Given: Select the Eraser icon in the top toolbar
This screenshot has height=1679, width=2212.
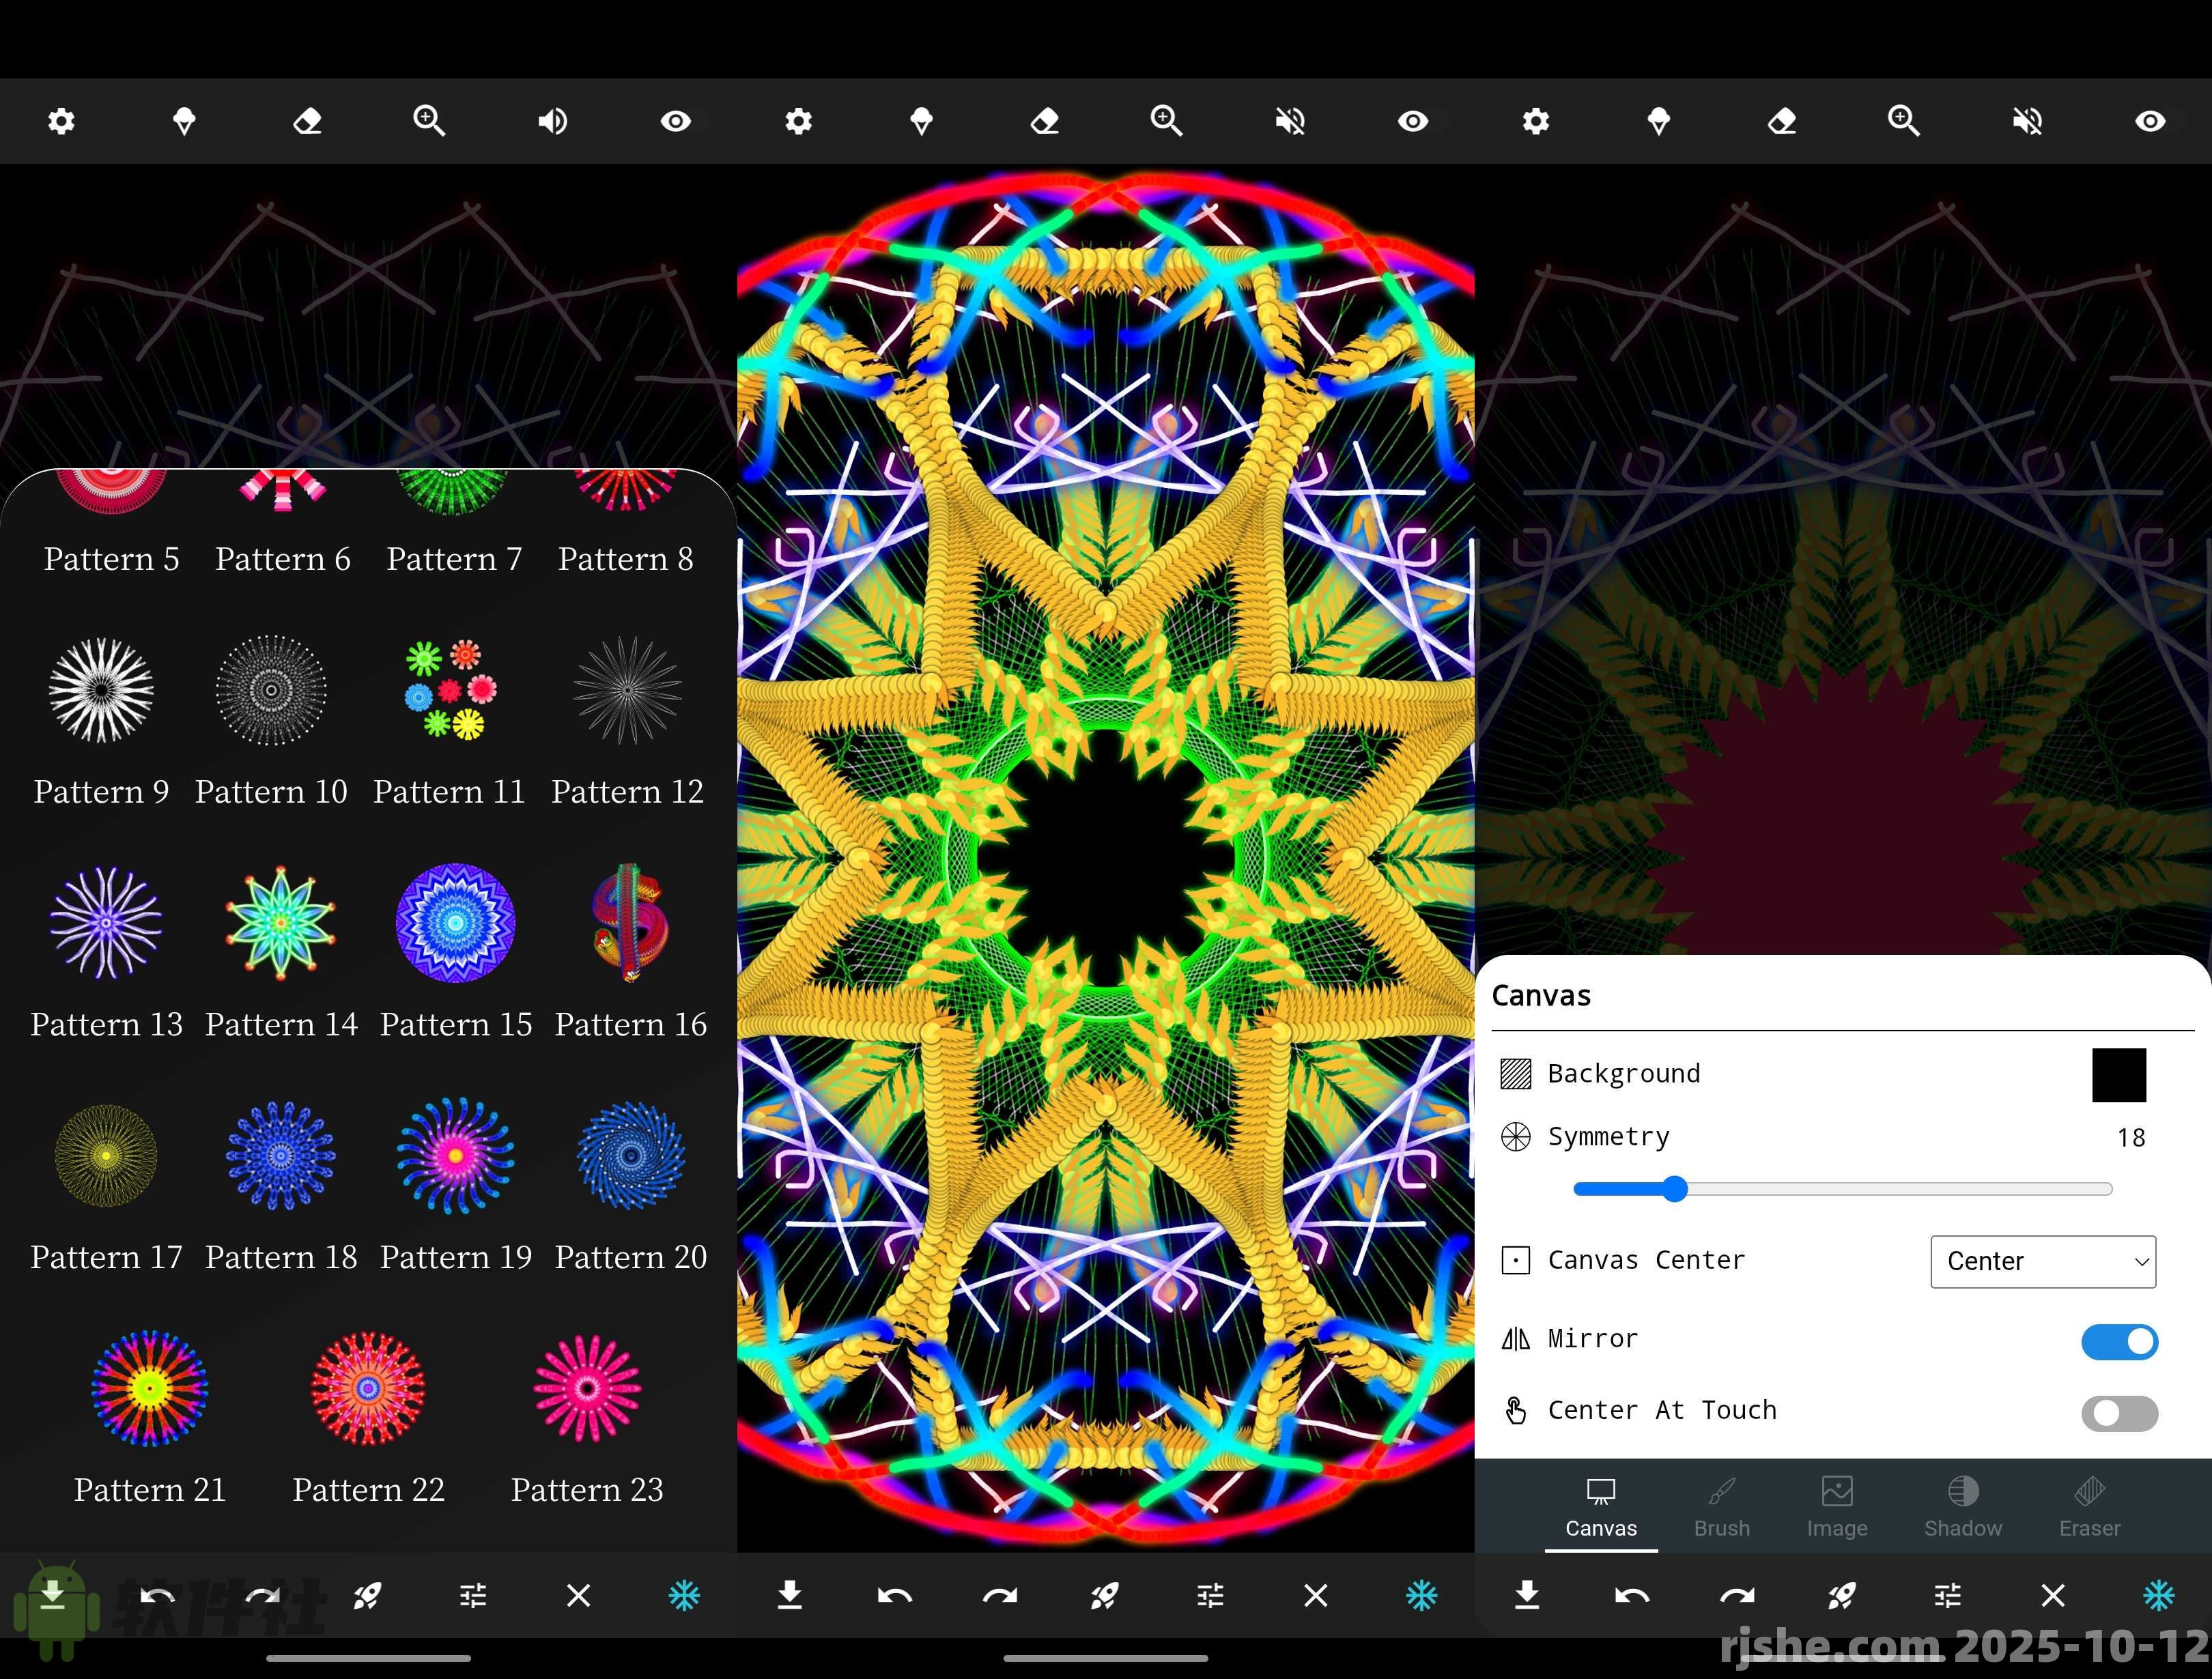Looking at the screenshot, I should click(x=307, y=120).
